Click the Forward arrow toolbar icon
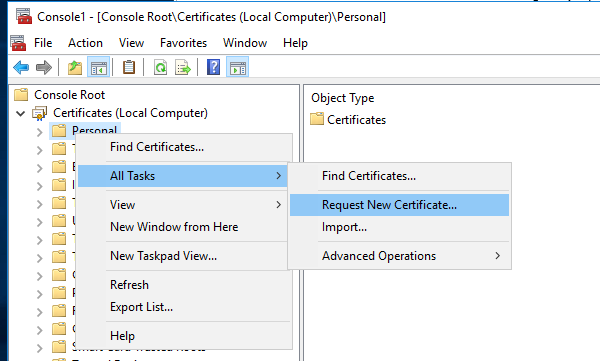600x361 pixels. click(44, 68)
